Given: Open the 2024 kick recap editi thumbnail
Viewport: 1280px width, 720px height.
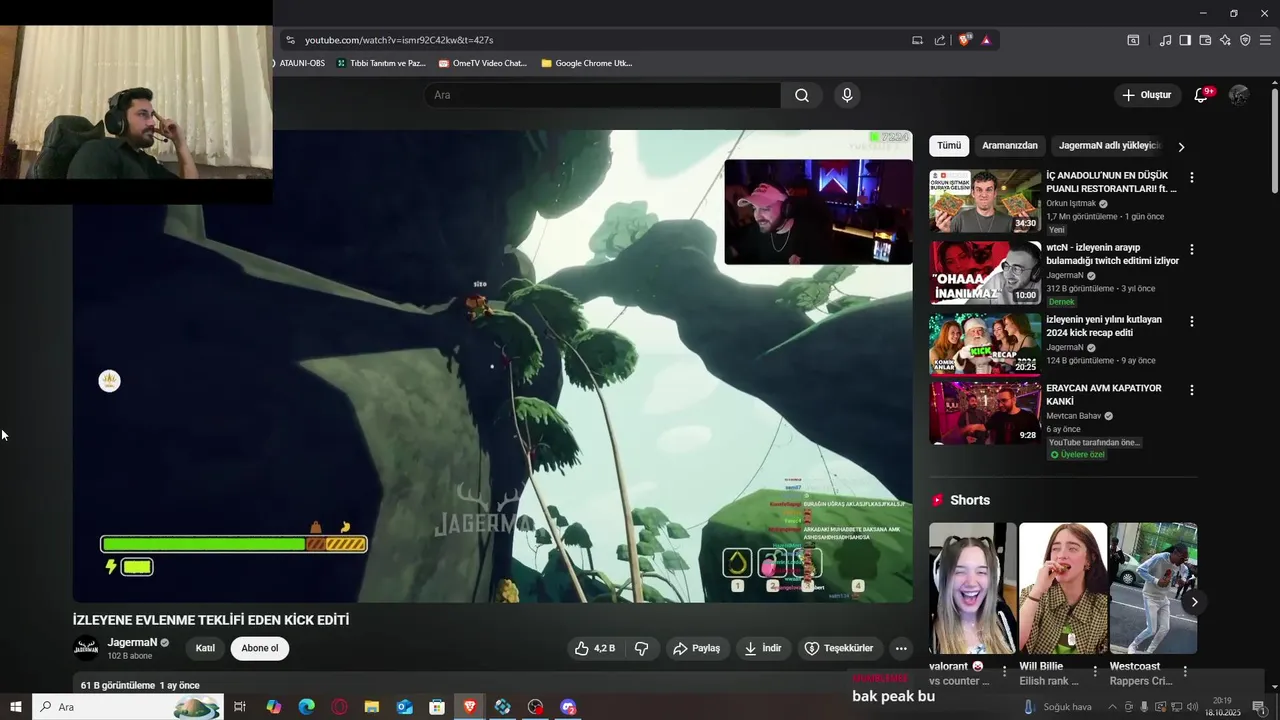Looking at the screenshot, I should [985, 344].
